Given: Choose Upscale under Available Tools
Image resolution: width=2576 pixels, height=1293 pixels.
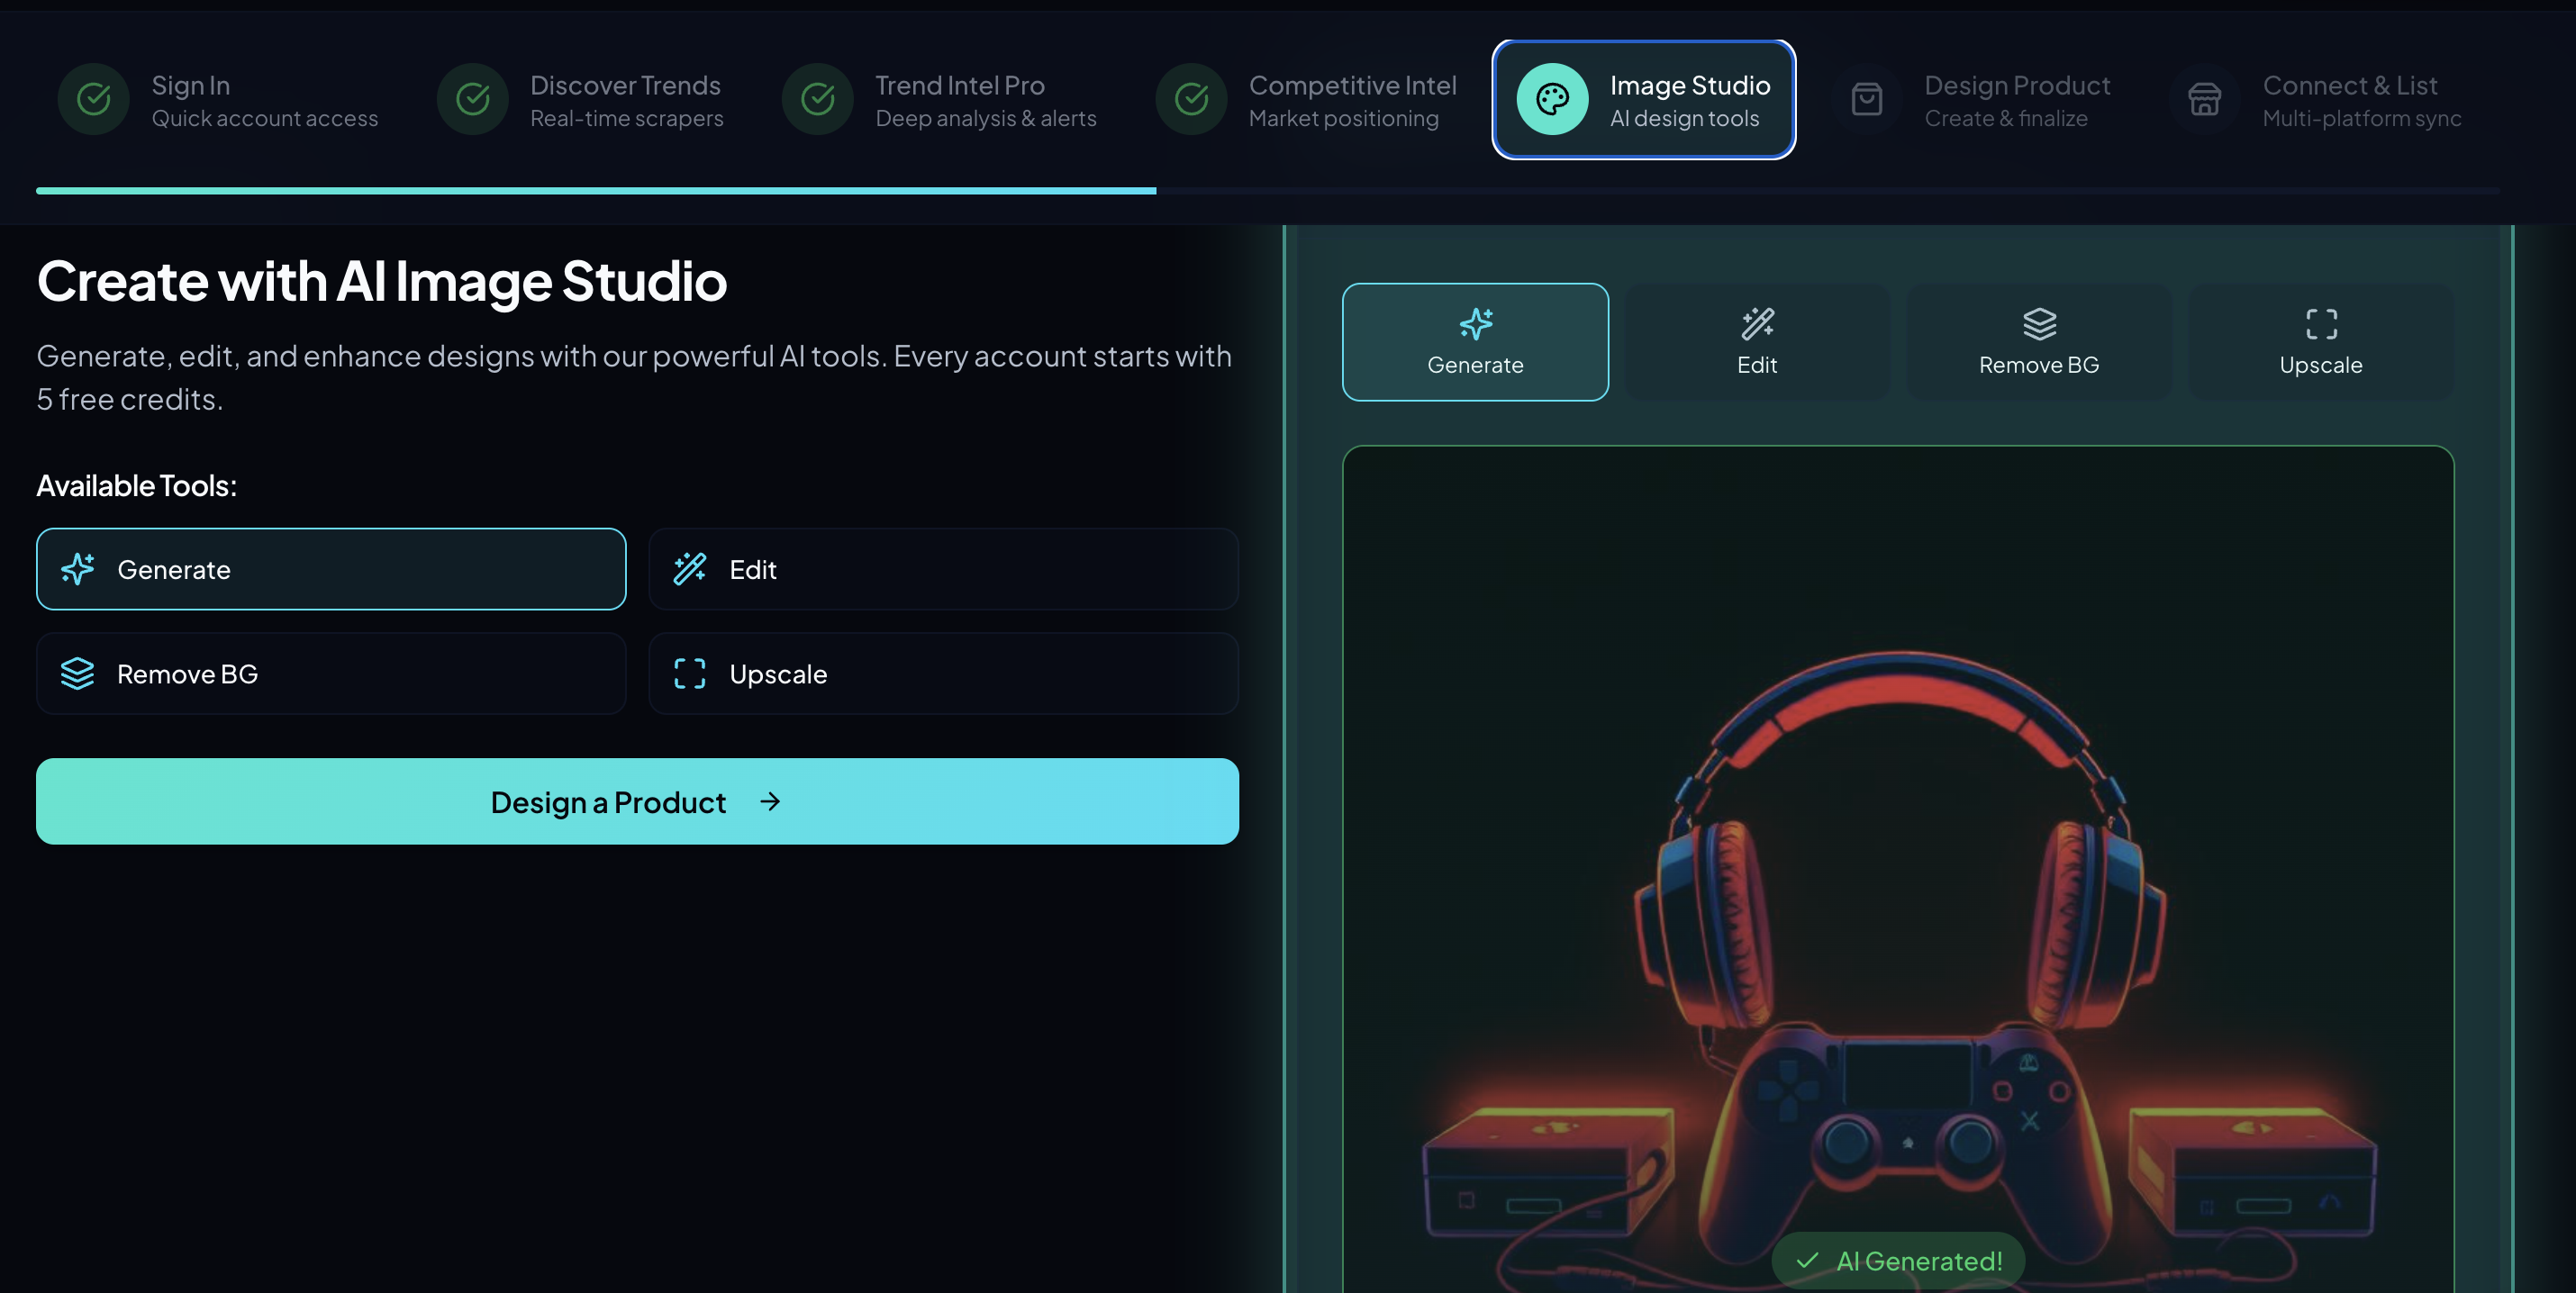Looking at the screenshot, I should pos(942,673).
